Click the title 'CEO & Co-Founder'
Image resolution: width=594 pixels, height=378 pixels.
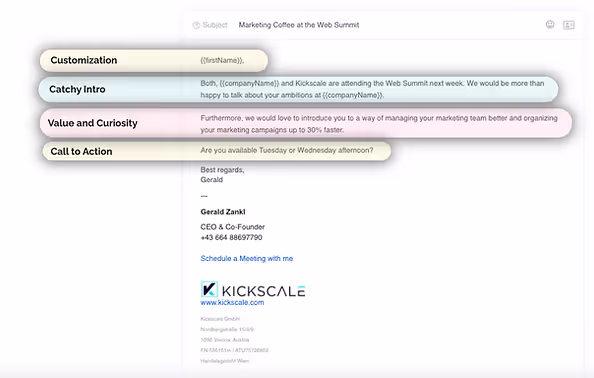tap(233, 227)
